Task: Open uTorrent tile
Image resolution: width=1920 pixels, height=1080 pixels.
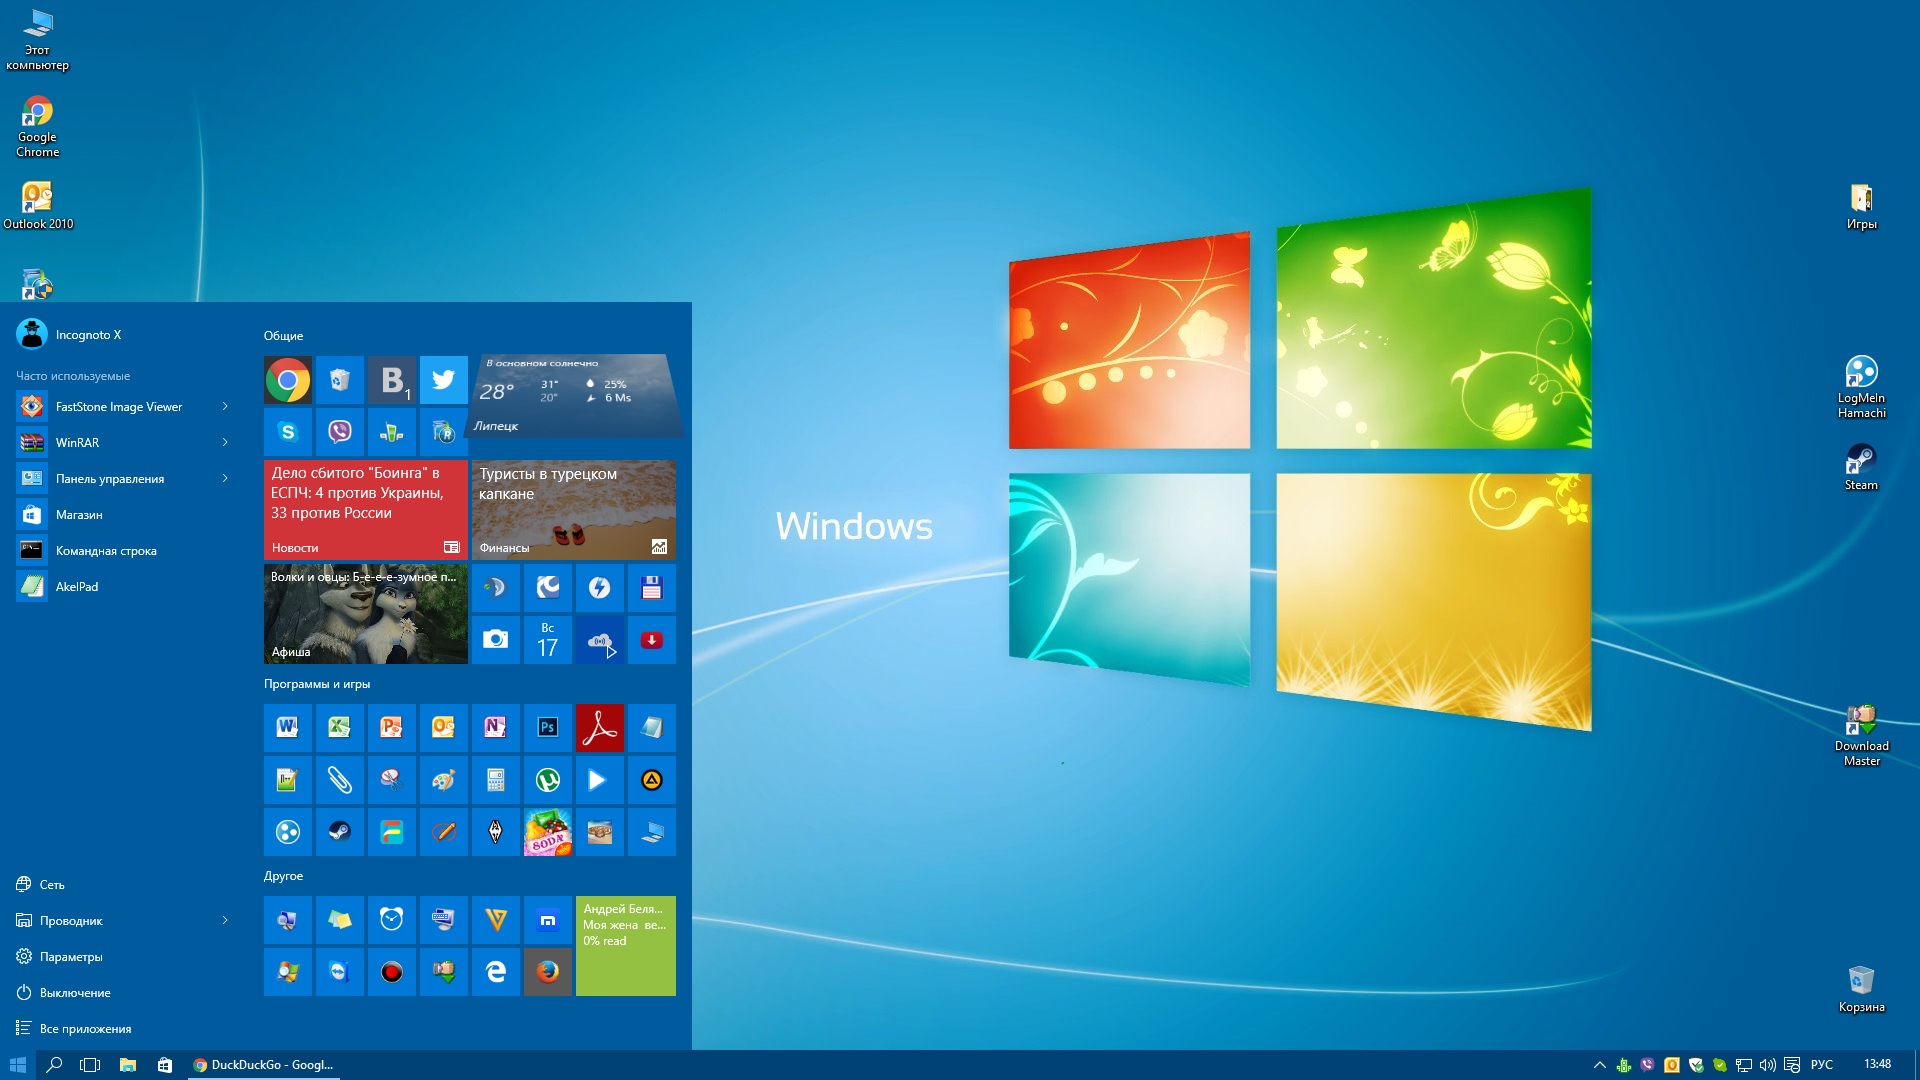Action: pos(547,779)
